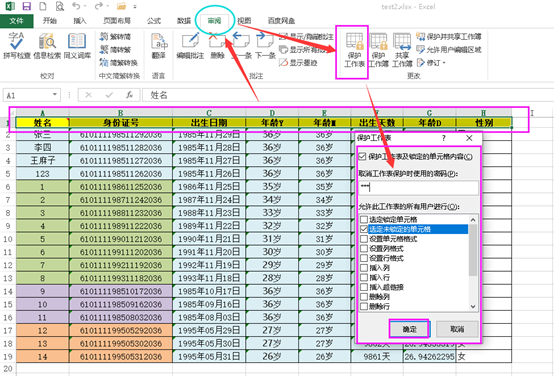
Task: Click the Open folder icon in quick access toolbar
Action: (121, 6)
